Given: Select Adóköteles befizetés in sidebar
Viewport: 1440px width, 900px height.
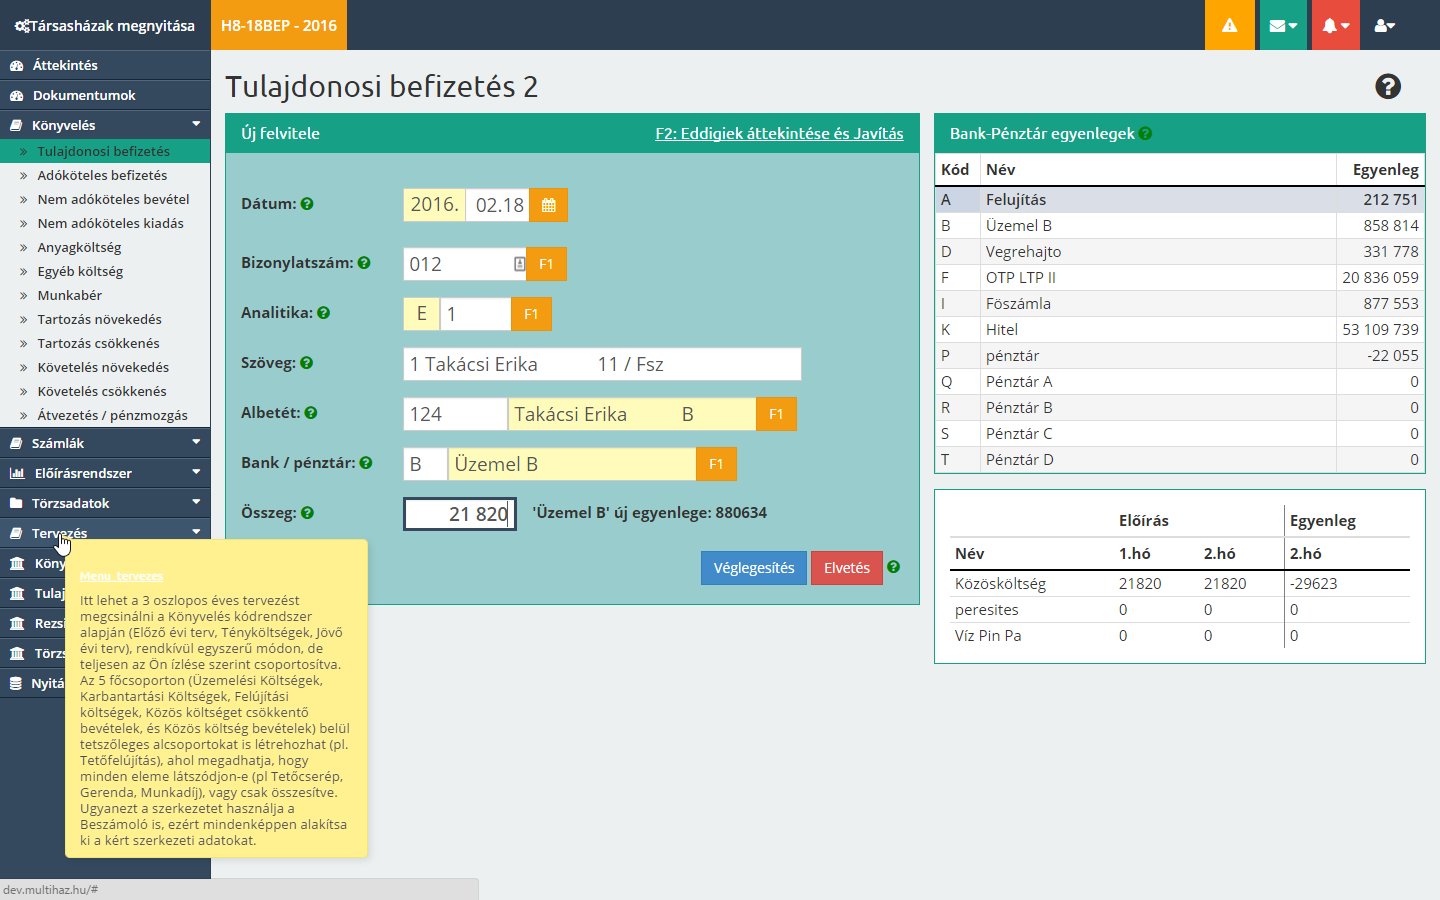Looking at the screenshot, I should click(102, 175).
